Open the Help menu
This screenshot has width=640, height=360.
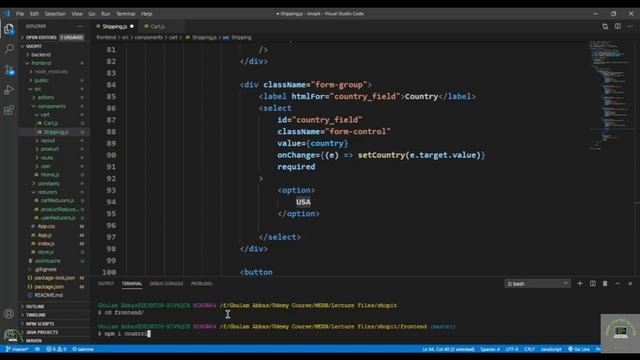tap(147, 13)
